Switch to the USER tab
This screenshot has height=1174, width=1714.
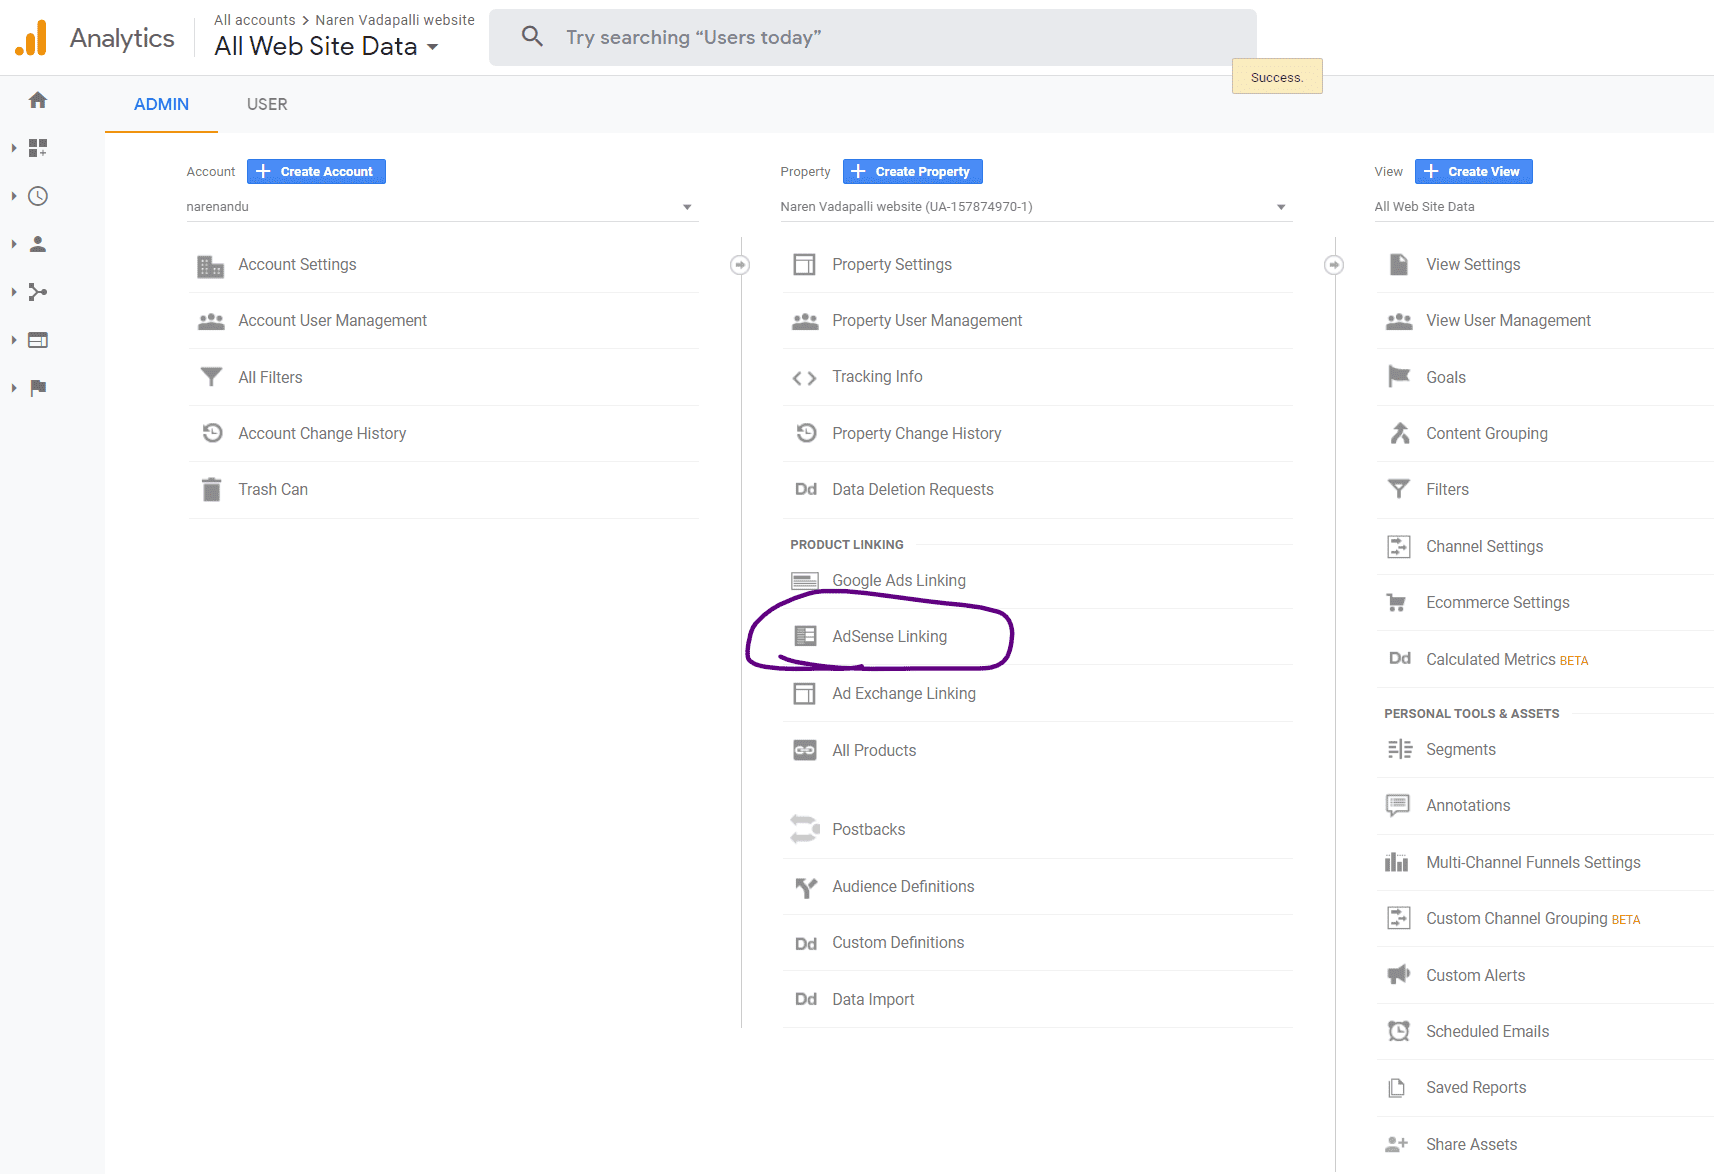click(x=267, y=104)
